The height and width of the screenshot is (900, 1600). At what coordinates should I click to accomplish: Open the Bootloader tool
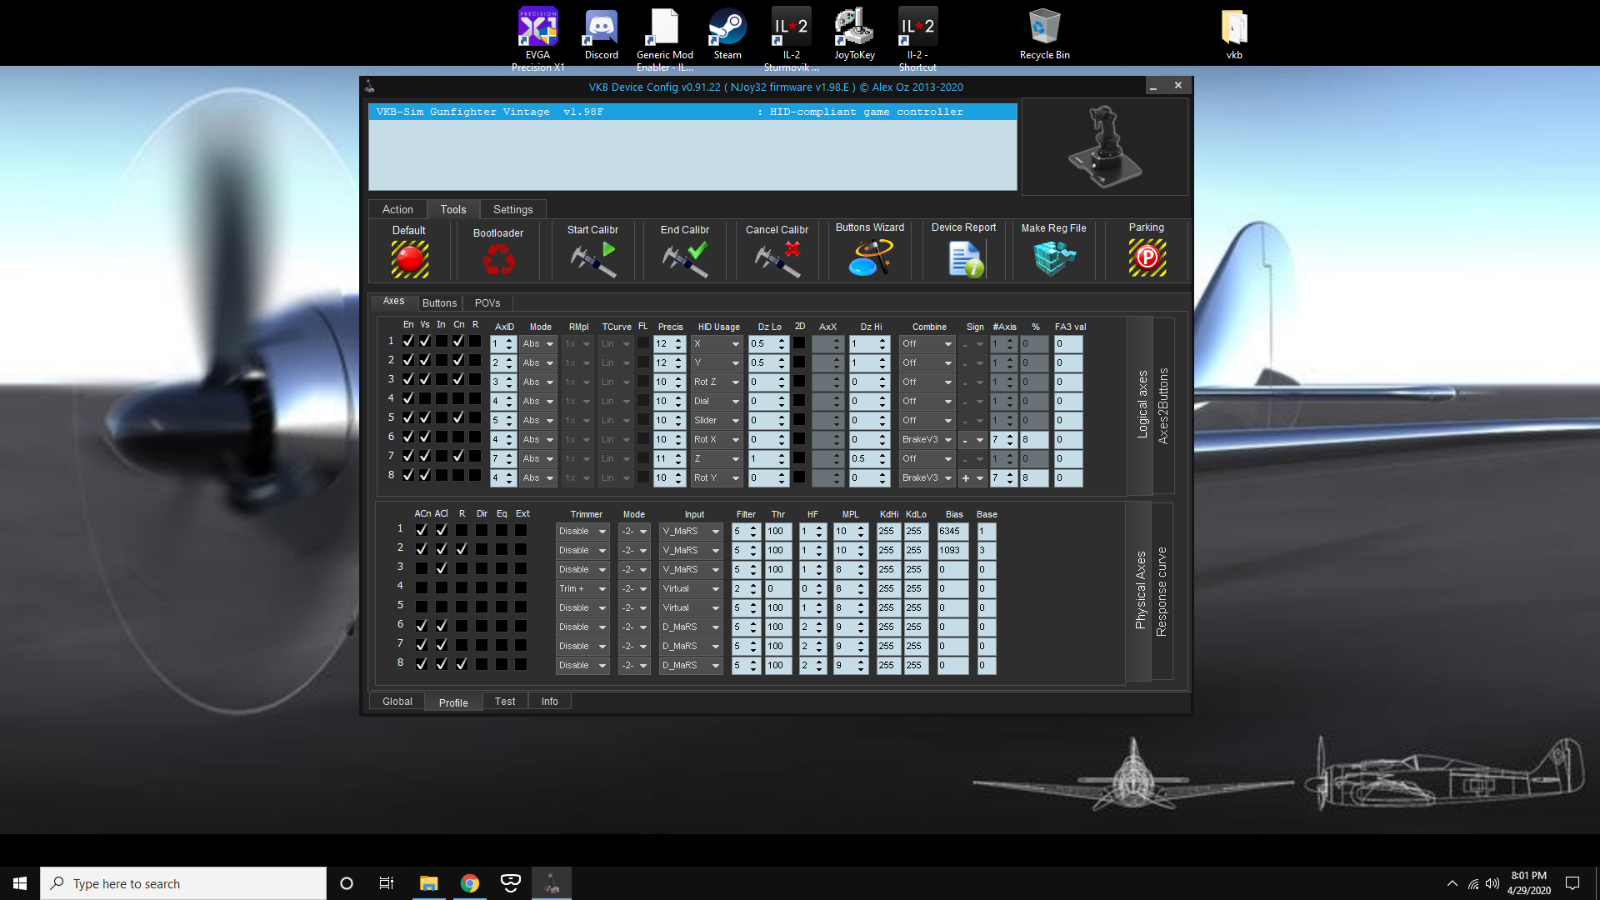498,261
